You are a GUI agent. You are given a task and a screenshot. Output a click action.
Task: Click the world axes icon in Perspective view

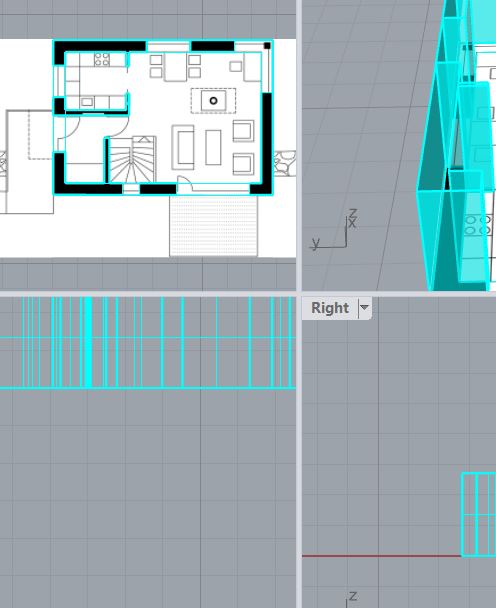(334, 230)
